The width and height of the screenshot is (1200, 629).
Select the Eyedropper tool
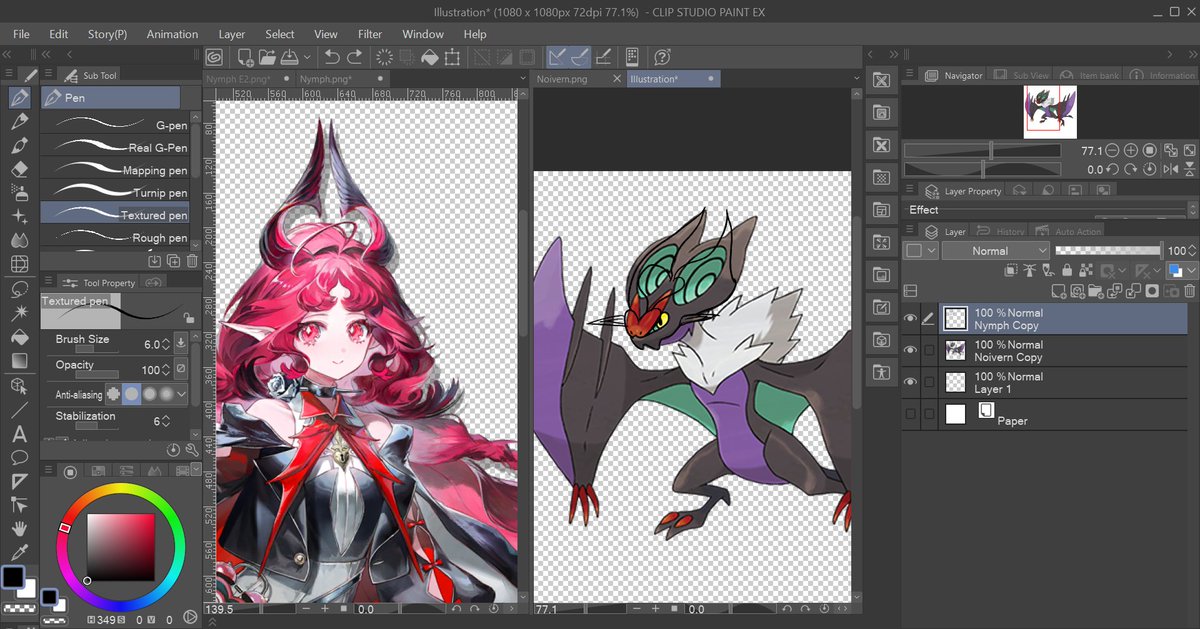coord(19,553)
